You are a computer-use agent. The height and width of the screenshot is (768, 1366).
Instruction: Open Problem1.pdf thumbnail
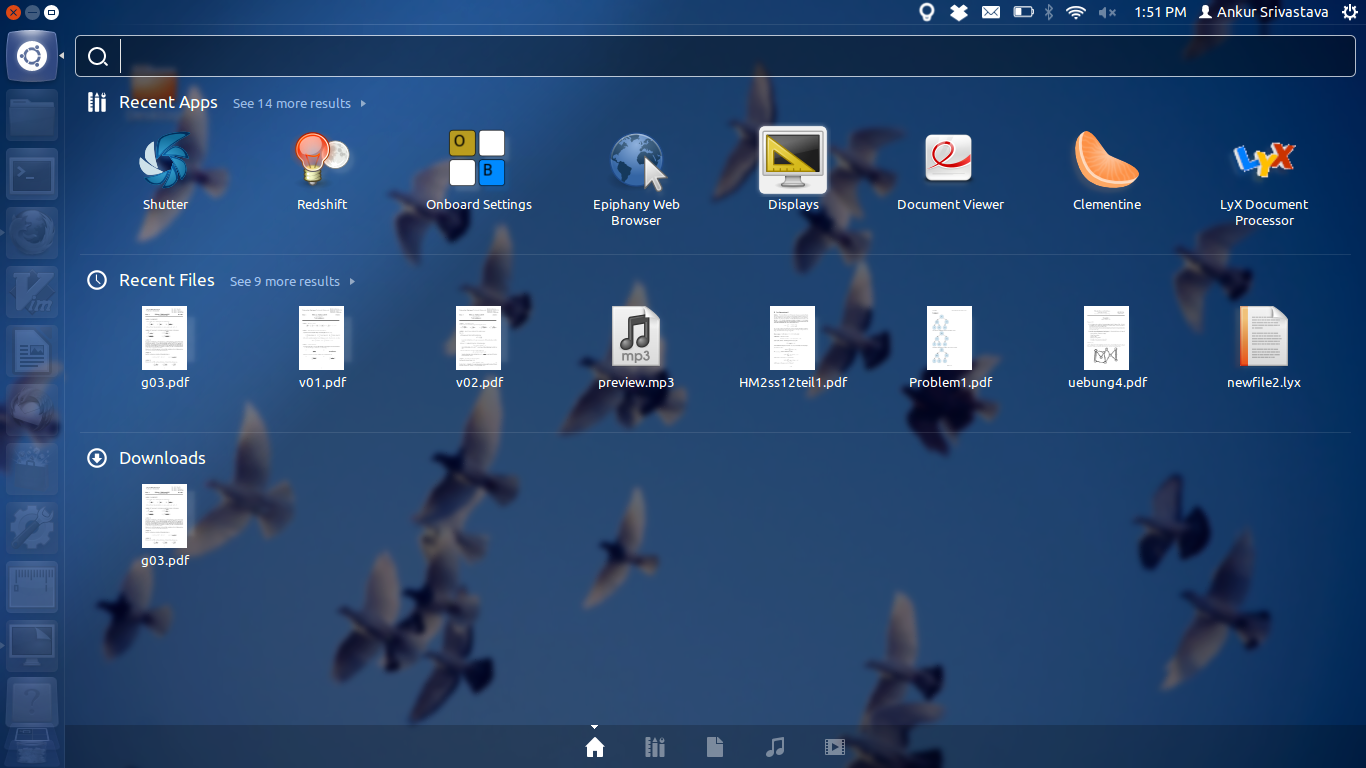point(950,338)
